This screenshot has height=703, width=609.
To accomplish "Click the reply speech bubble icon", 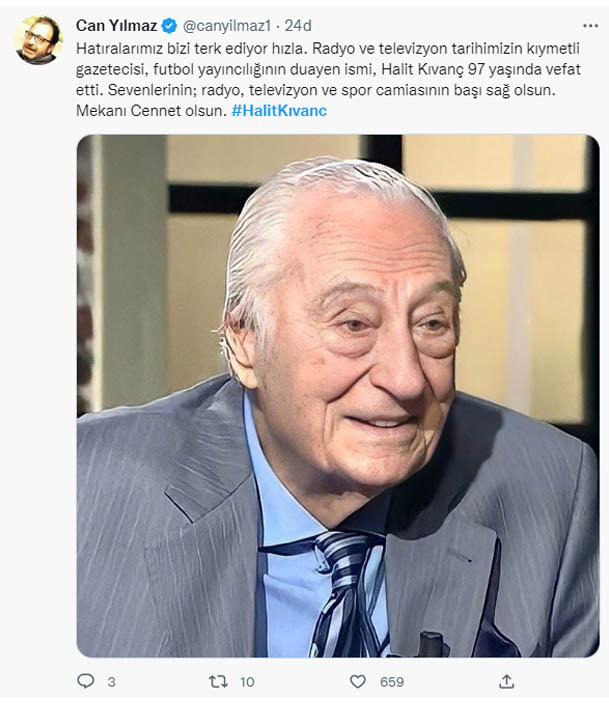I will (85, 681).
